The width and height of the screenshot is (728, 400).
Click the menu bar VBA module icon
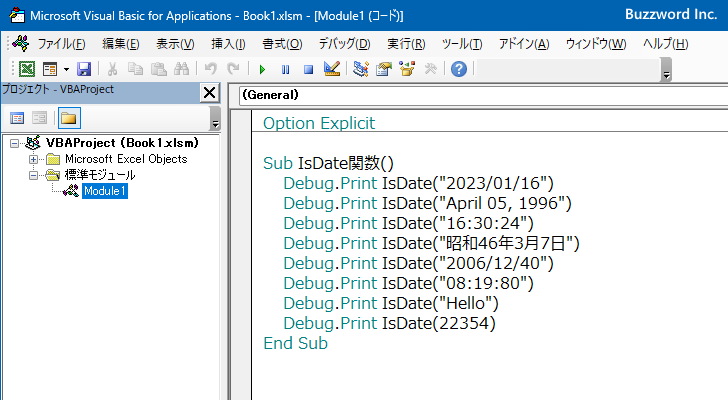[x=21, y=44]
